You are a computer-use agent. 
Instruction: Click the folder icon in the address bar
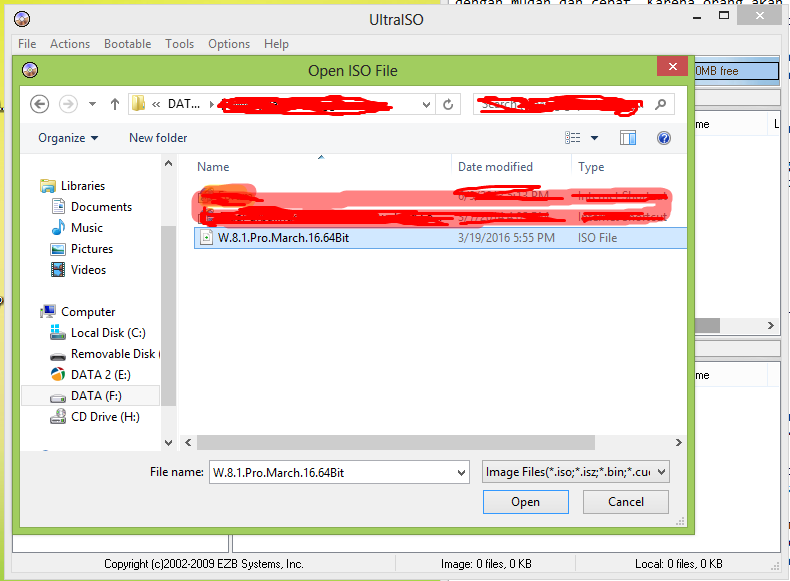coord(138,104)
